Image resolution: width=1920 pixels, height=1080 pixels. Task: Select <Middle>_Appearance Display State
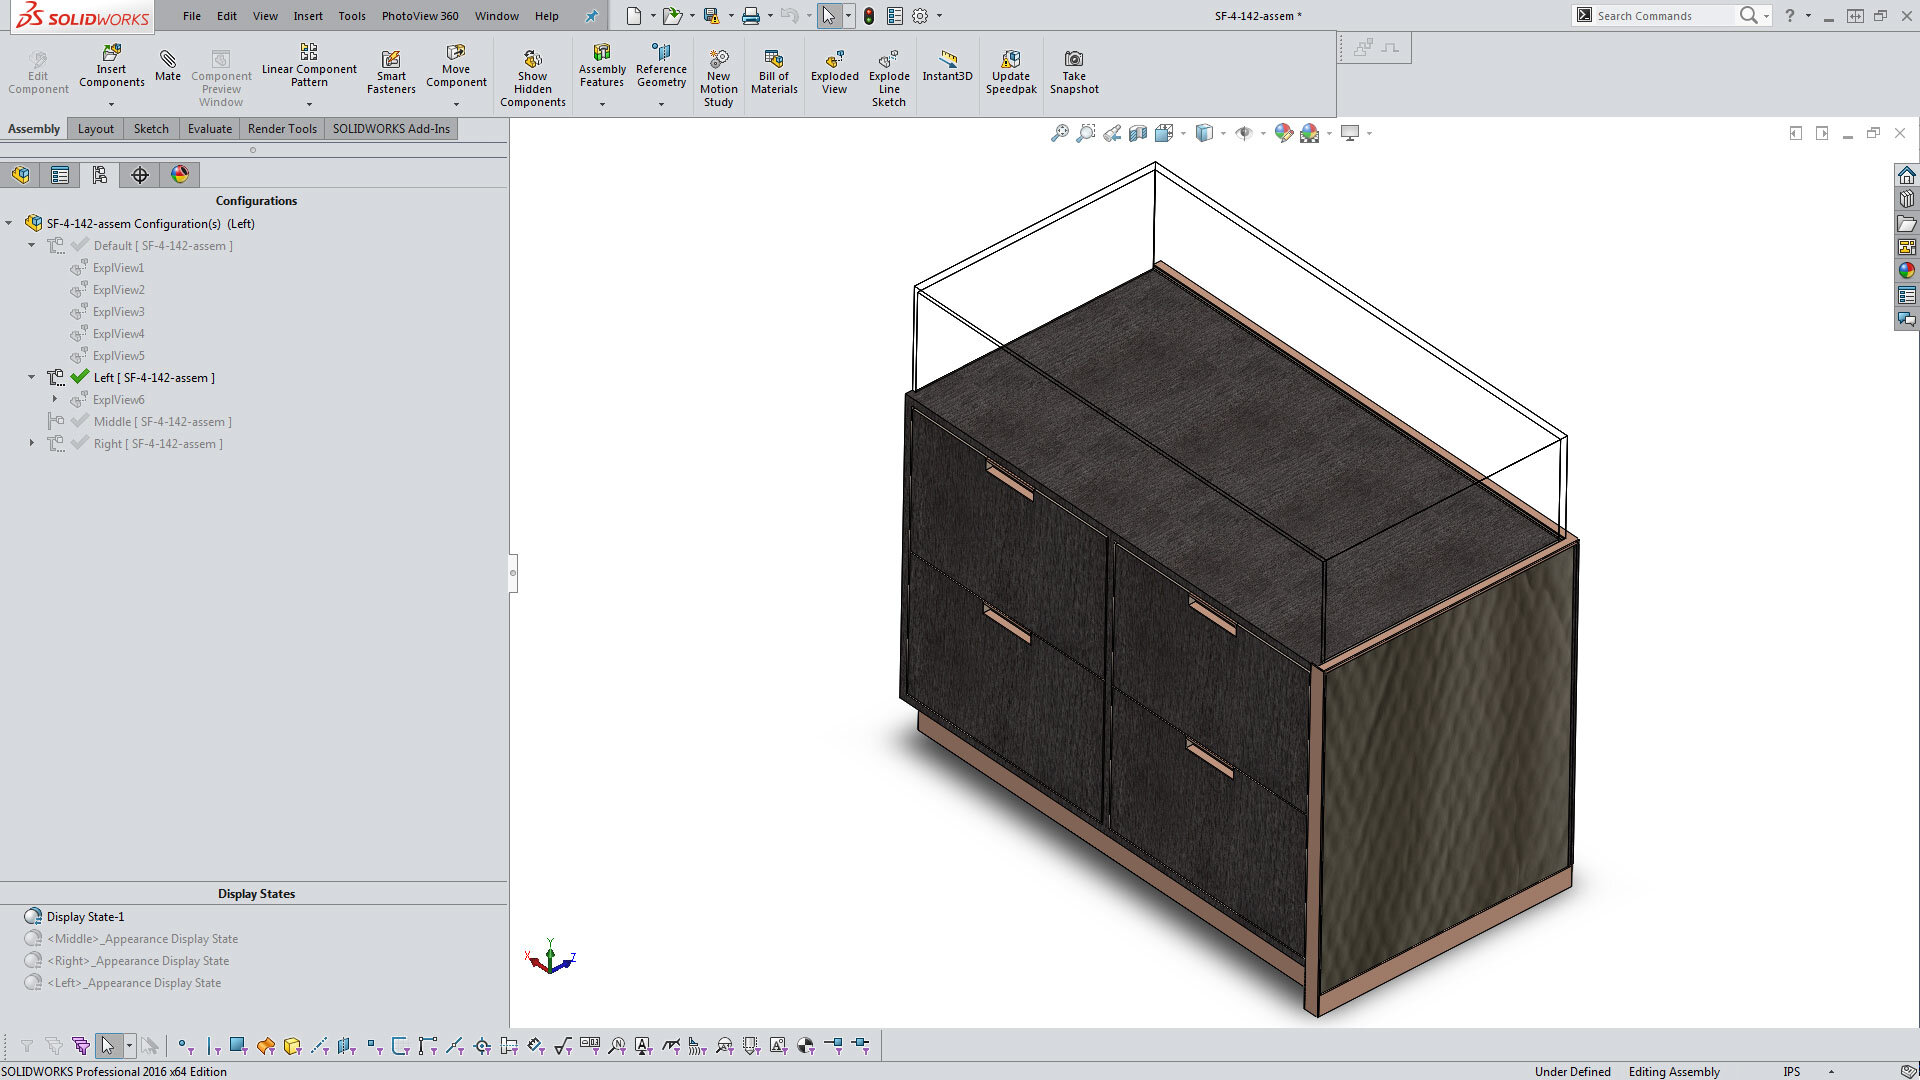coord(143,939)
